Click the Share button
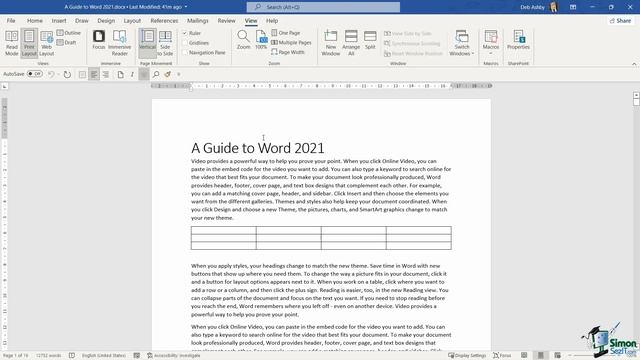640x360 pixels. click(620, 20)
